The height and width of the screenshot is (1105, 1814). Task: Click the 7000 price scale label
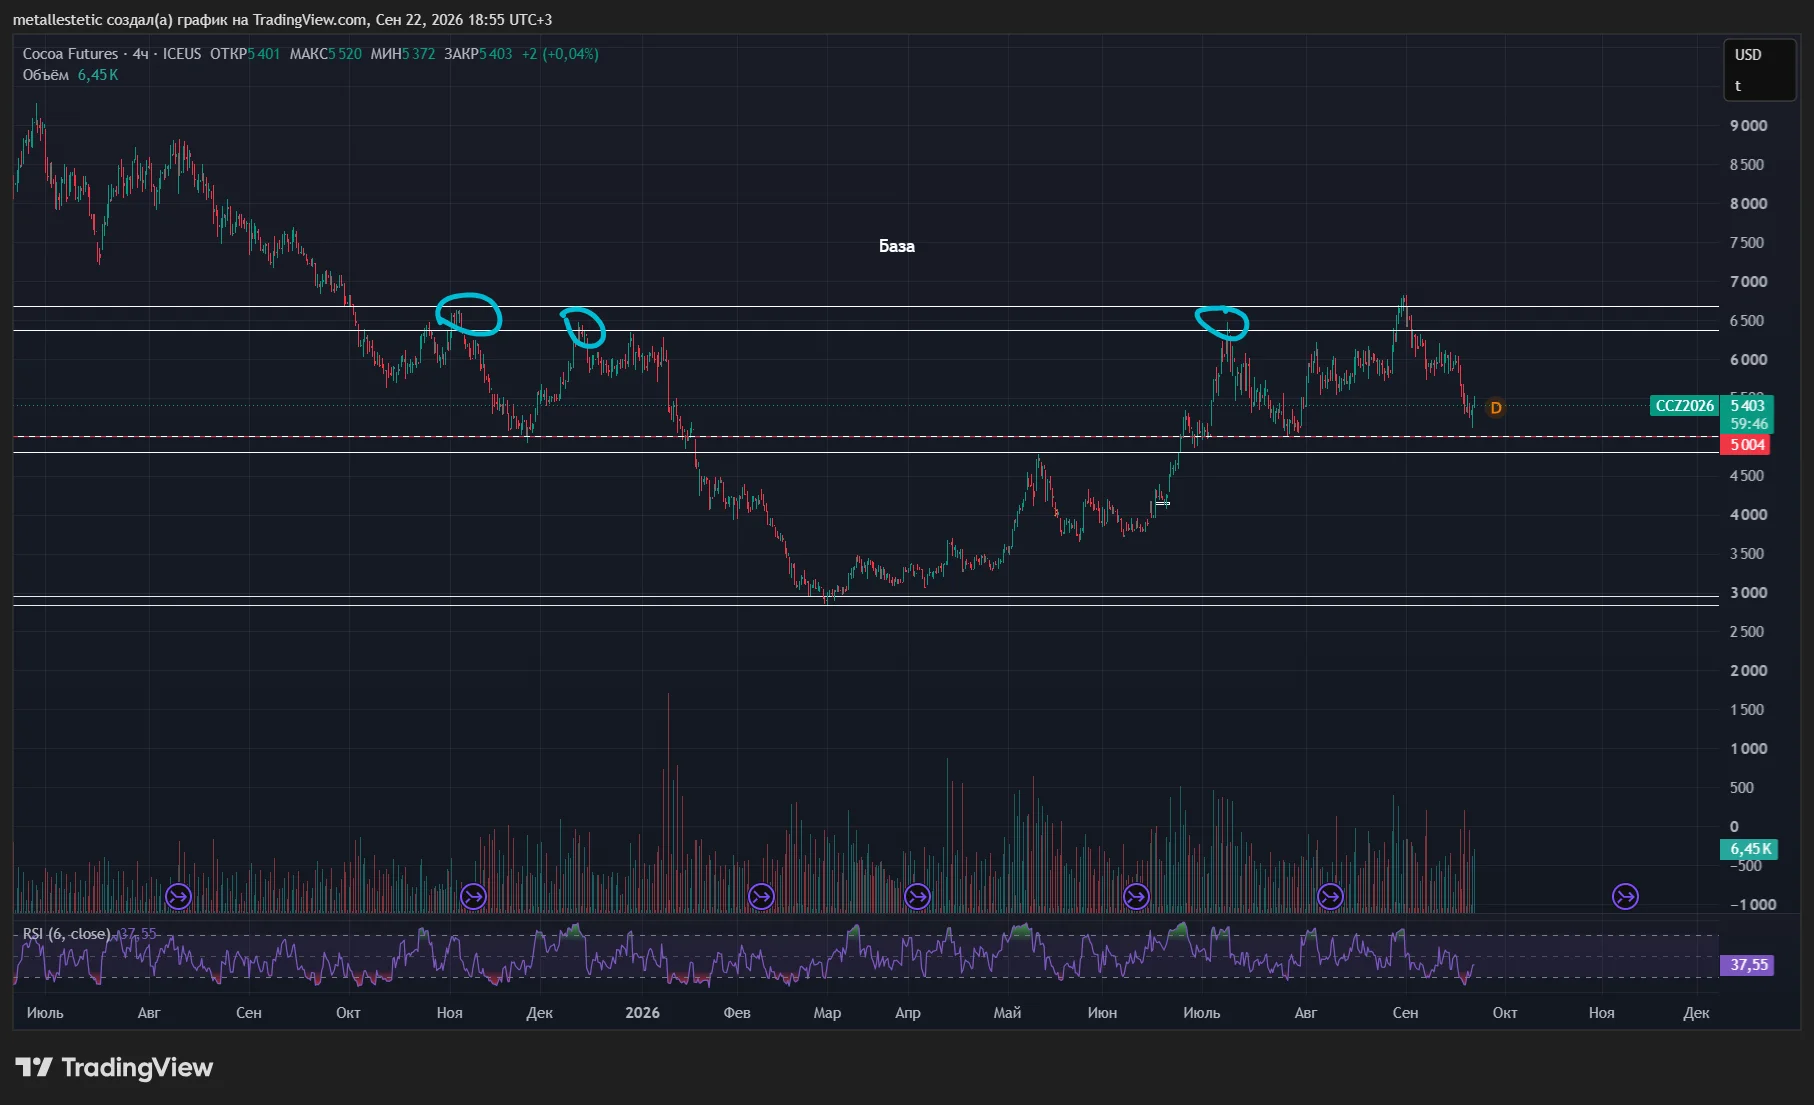[x=1749, y=282]
